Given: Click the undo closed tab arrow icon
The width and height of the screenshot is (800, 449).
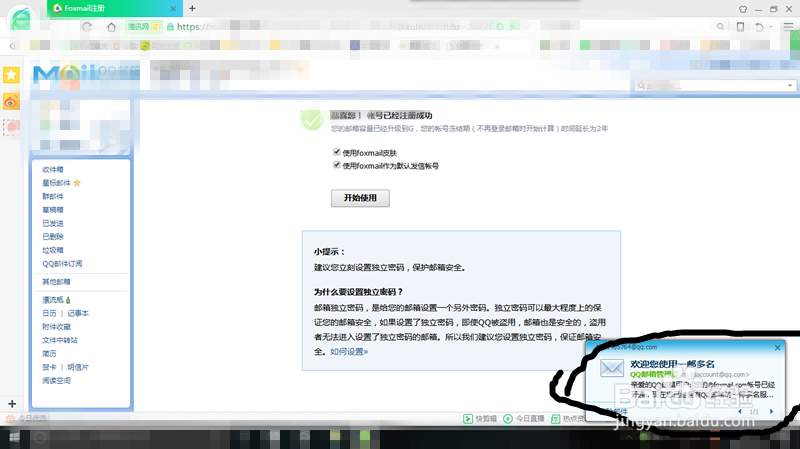Looking at the screenshot, I should pyautogui.click(x=759, y=27).
